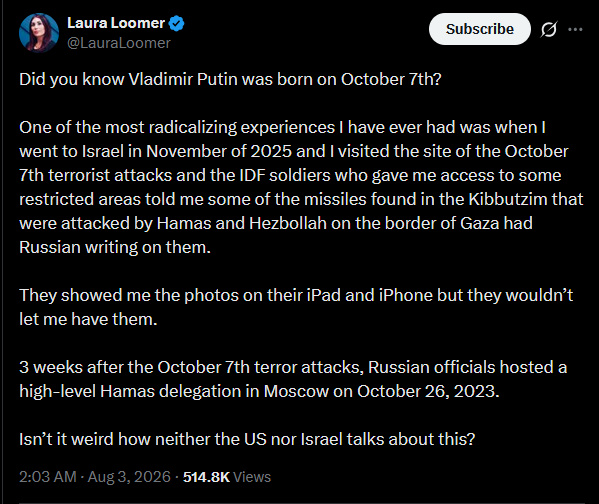Click the sentence about Putin's October 7th birthday

(230, 79)
